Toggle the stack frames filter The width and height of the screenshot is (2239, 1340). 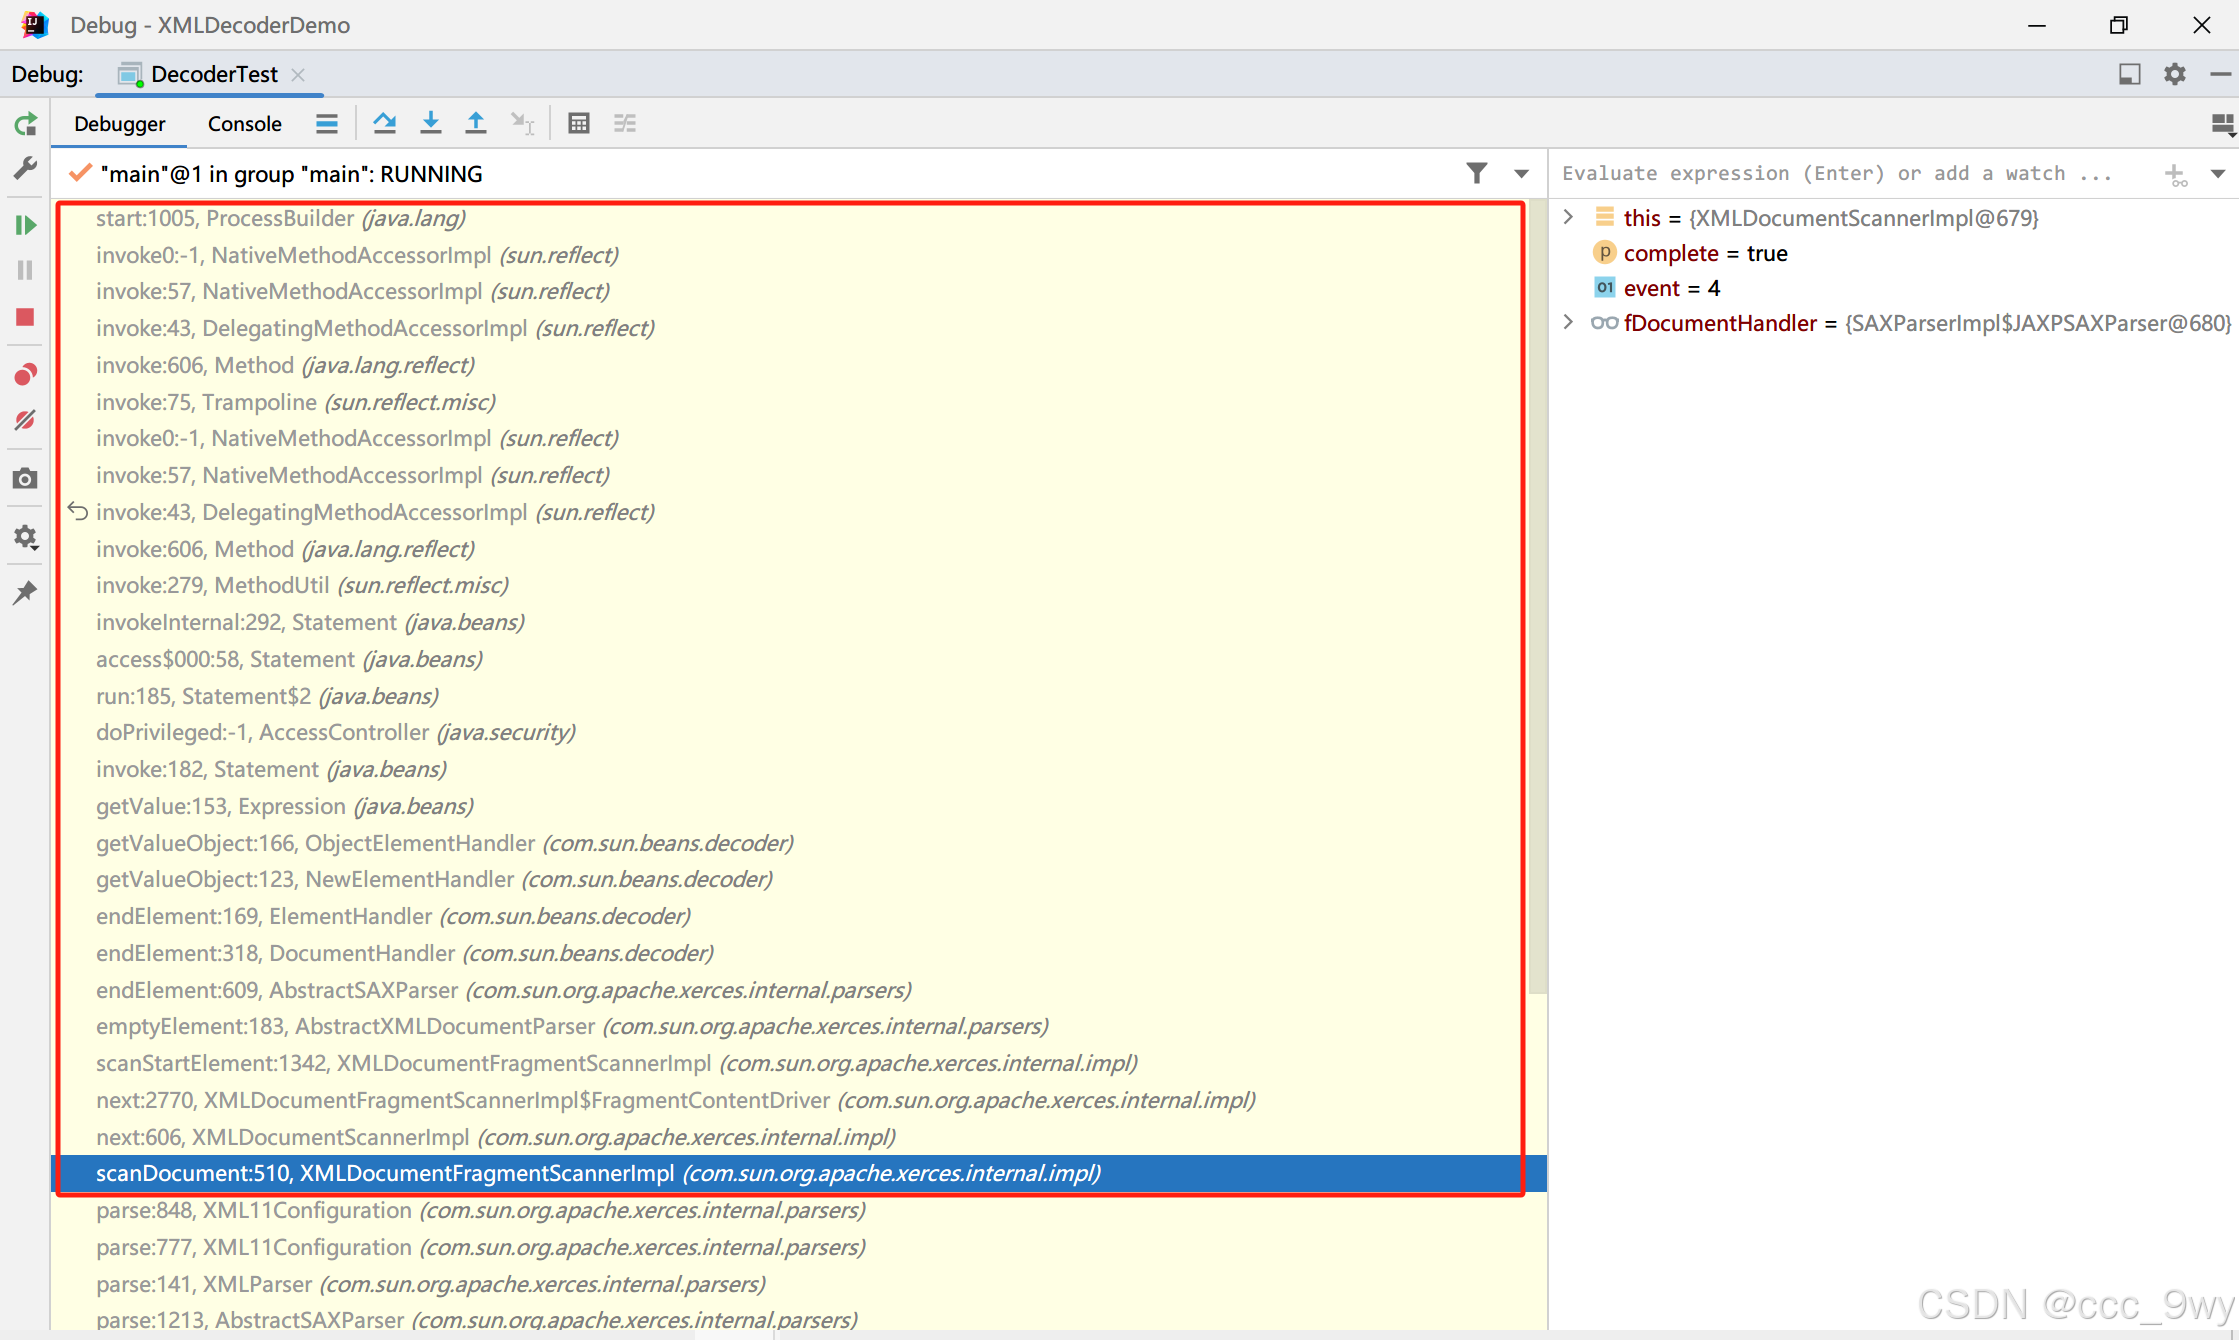pos(1478,173)
